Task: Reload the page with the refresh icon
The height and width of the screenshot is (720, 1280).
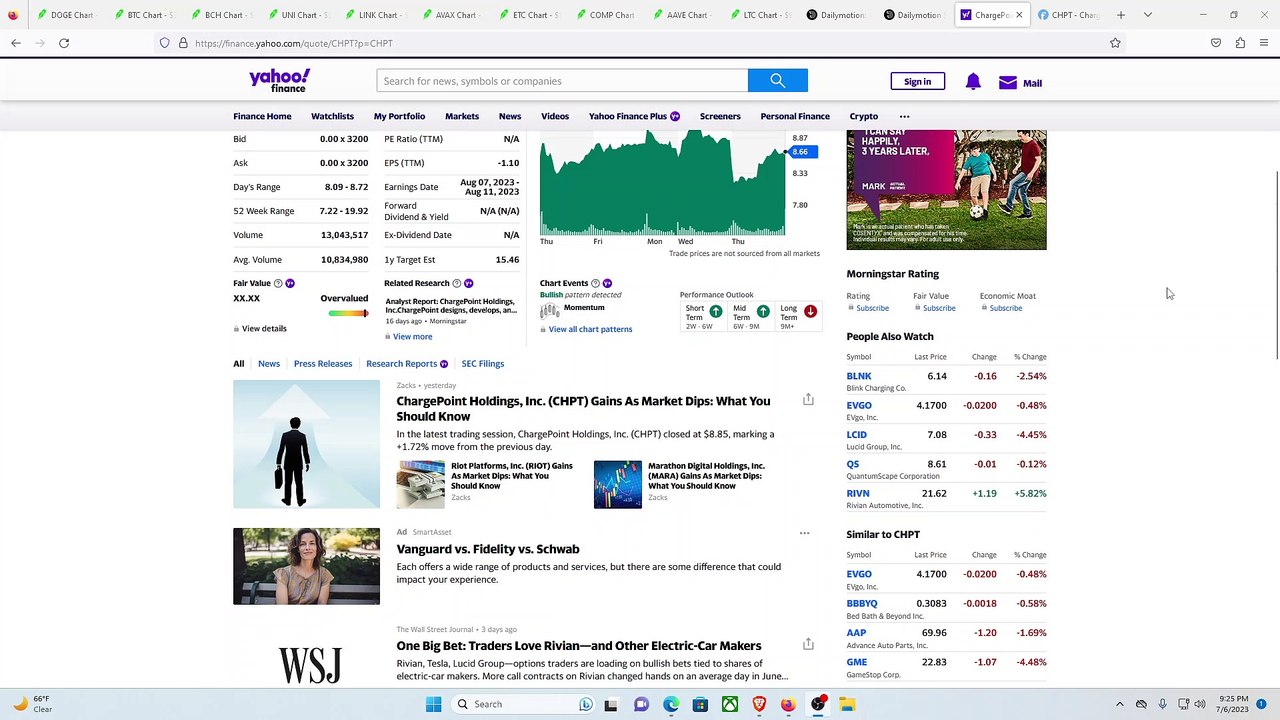Action: [64, 43]
